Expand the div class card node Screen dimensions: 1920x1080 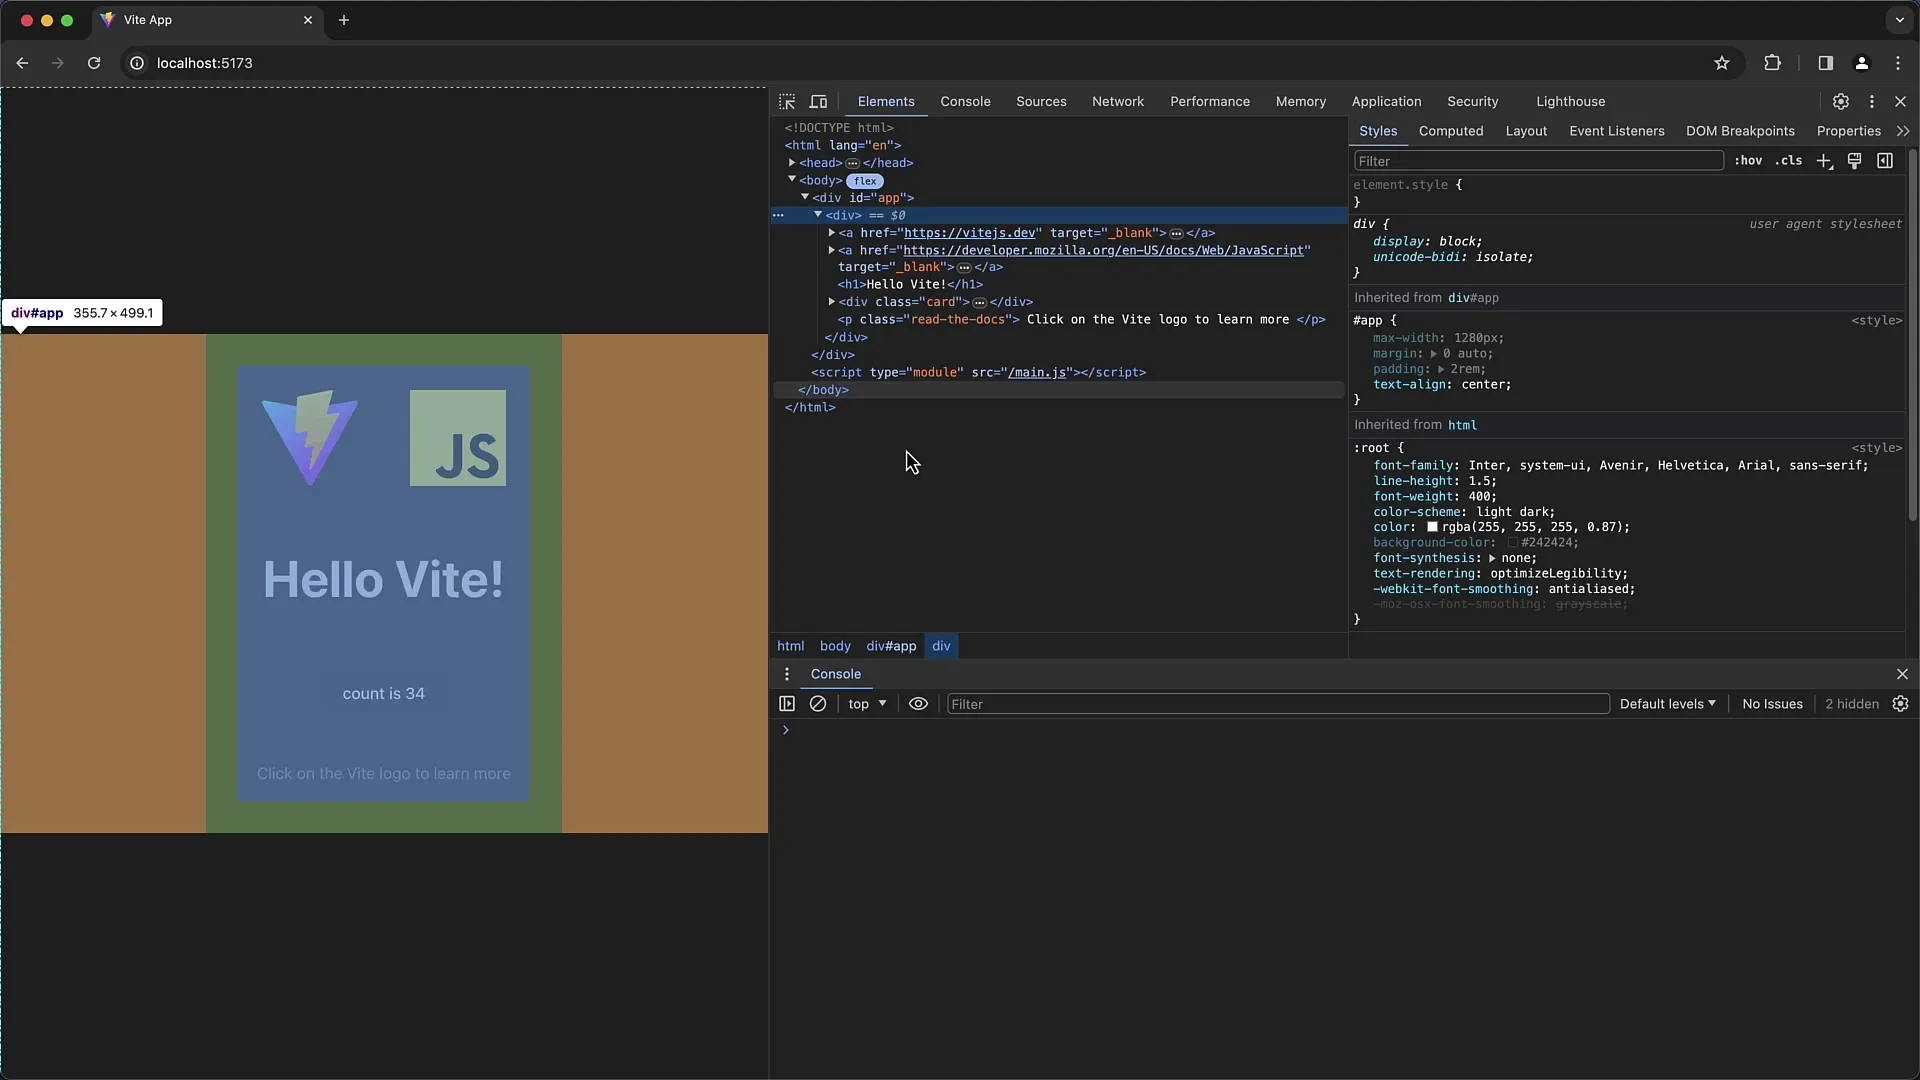[x=831, y=302]
